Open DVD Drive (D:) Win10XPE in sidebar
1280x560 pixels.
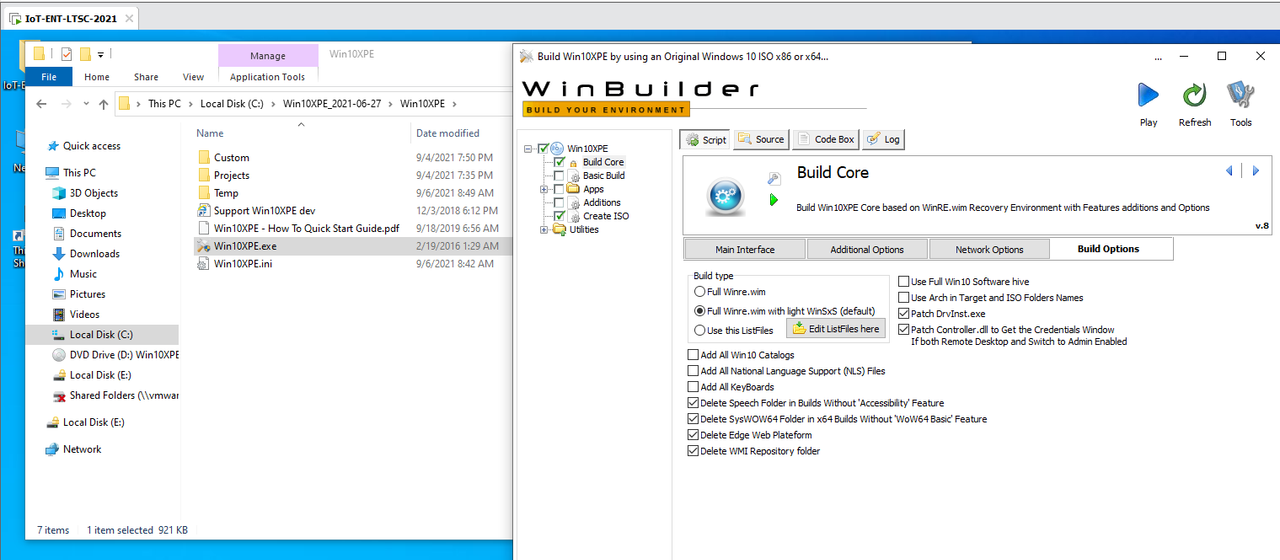click(x=116, y=355)
